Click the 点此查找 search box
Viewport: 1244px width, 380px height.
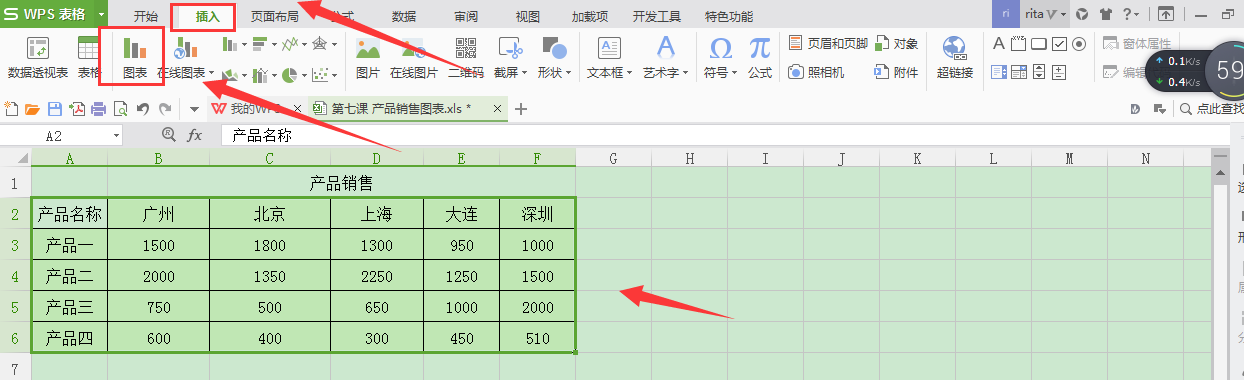pos(1211,109)
